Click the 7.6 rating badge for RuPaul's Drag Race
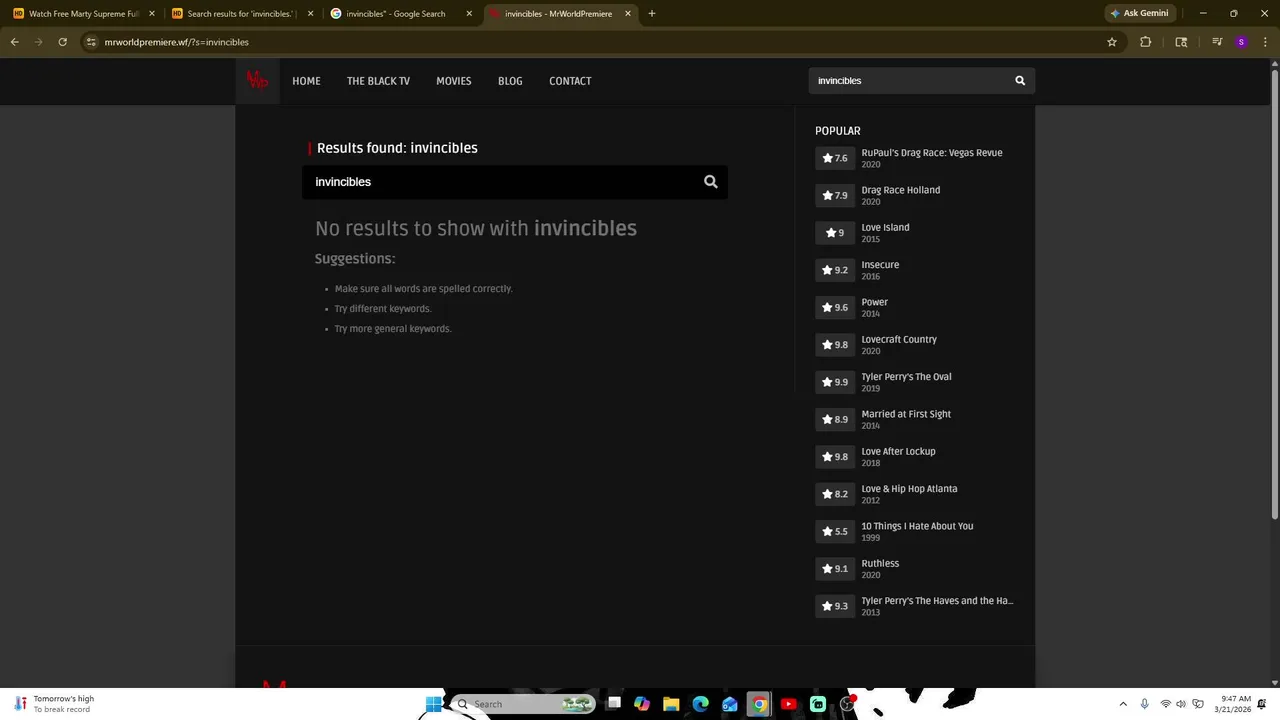1280x720 pixels. (x=835, y=158)
